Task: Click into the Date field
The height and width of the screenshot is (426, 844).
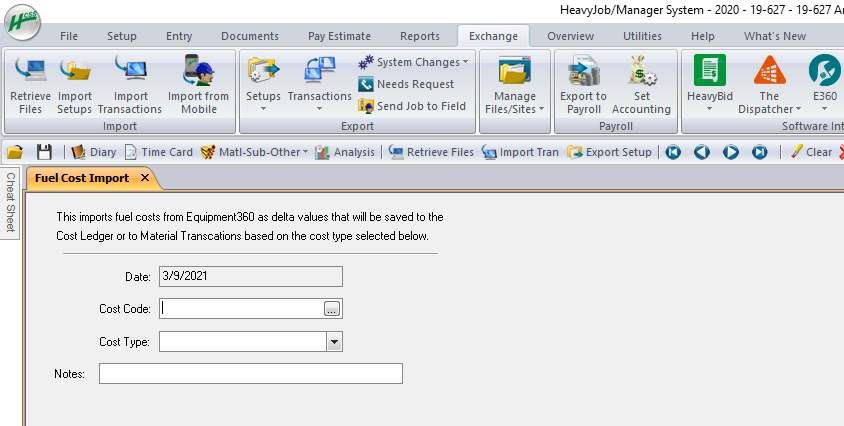Action: coord(251,276)
